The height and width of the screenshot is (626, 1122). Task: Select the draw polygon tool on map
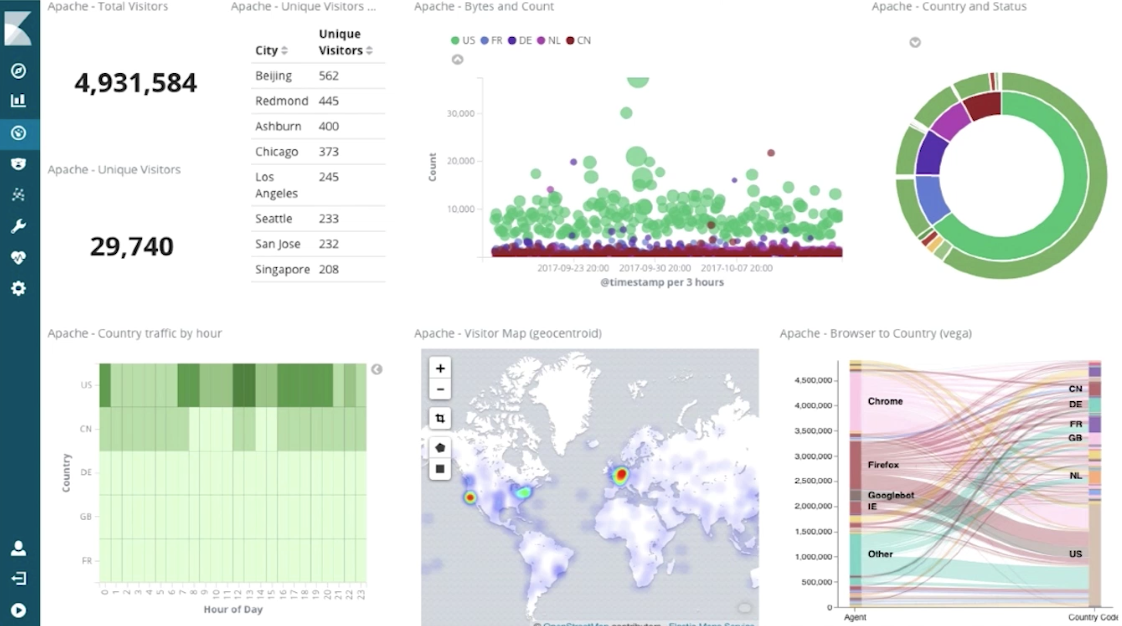pyautogui.click(x=440, y=448)
